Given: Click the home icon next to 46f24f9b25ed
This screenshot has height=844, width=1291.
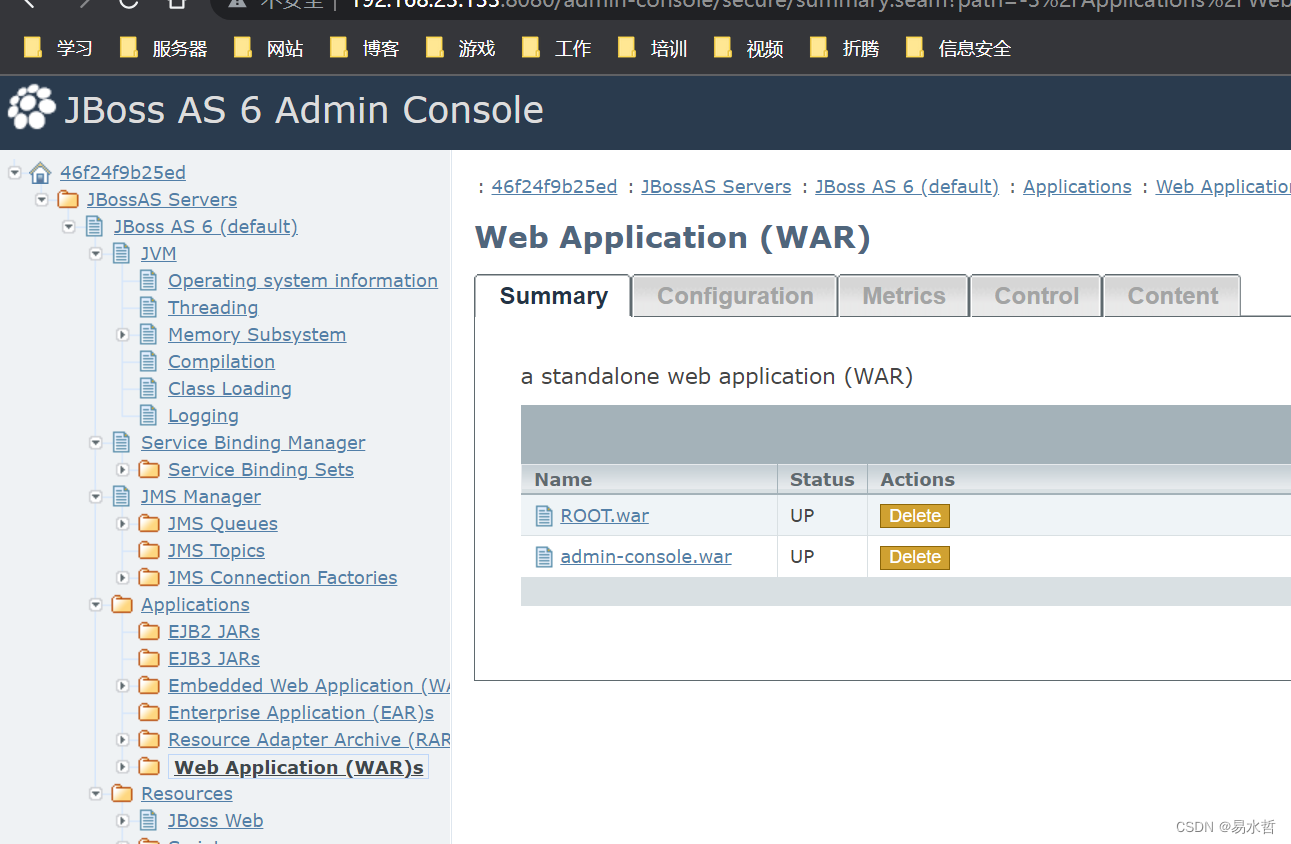Looking at the screenshot, I should pyautogui.click(x=40, y=173).
